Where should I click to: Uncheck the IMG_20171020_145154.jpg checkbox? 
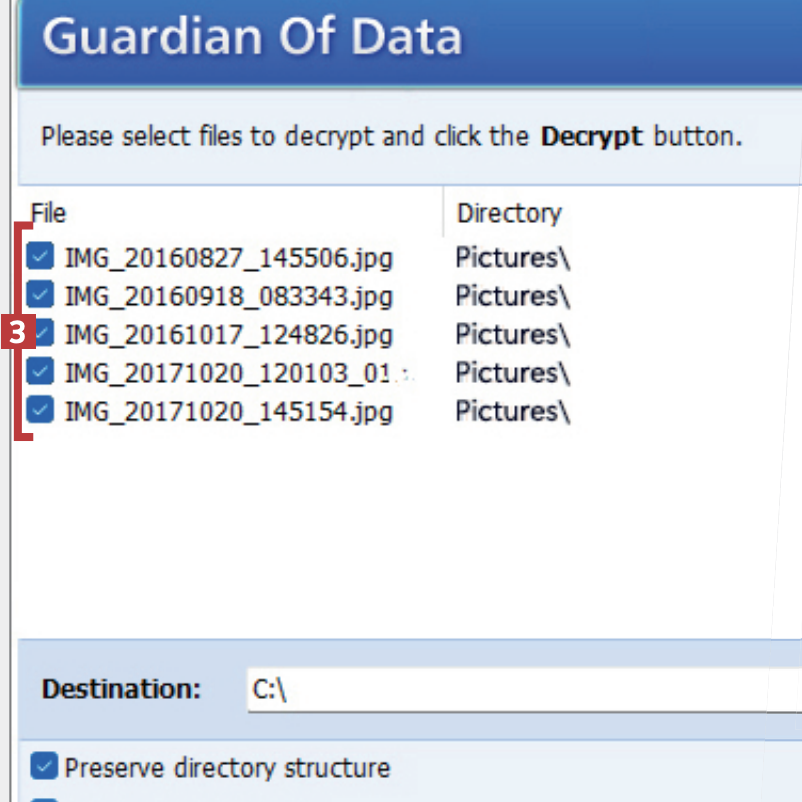pyautogui.click(x=41, y=410)
